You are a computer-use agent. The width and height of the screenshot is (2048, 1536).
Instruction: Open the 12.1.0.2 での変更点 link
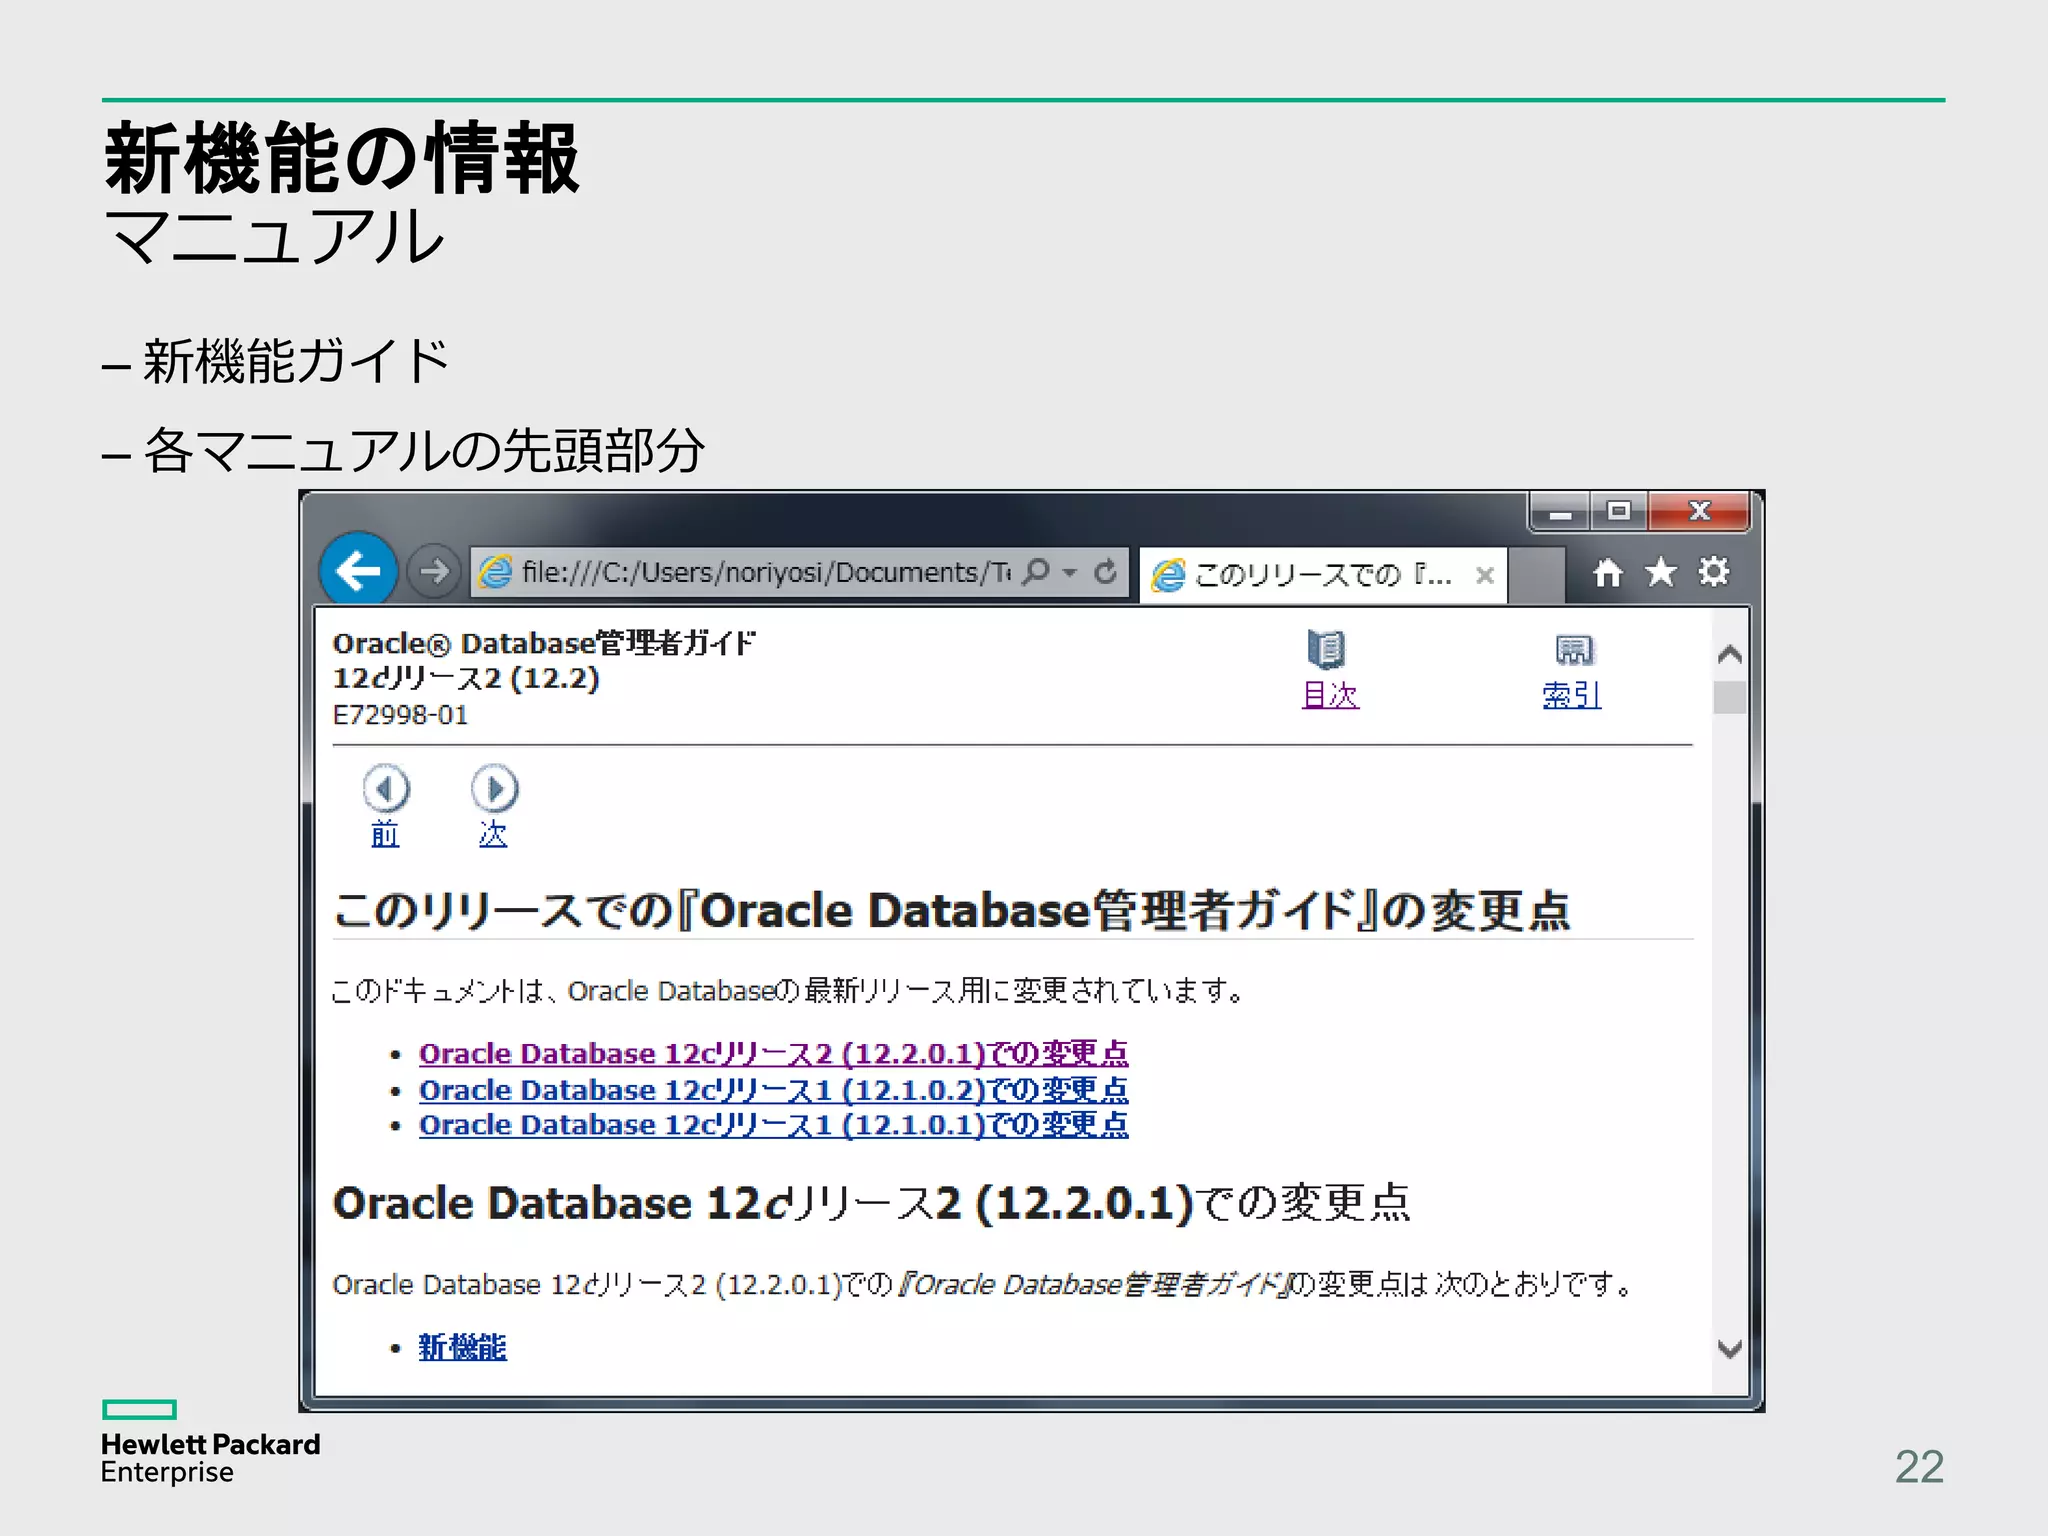click(773, 1090)
